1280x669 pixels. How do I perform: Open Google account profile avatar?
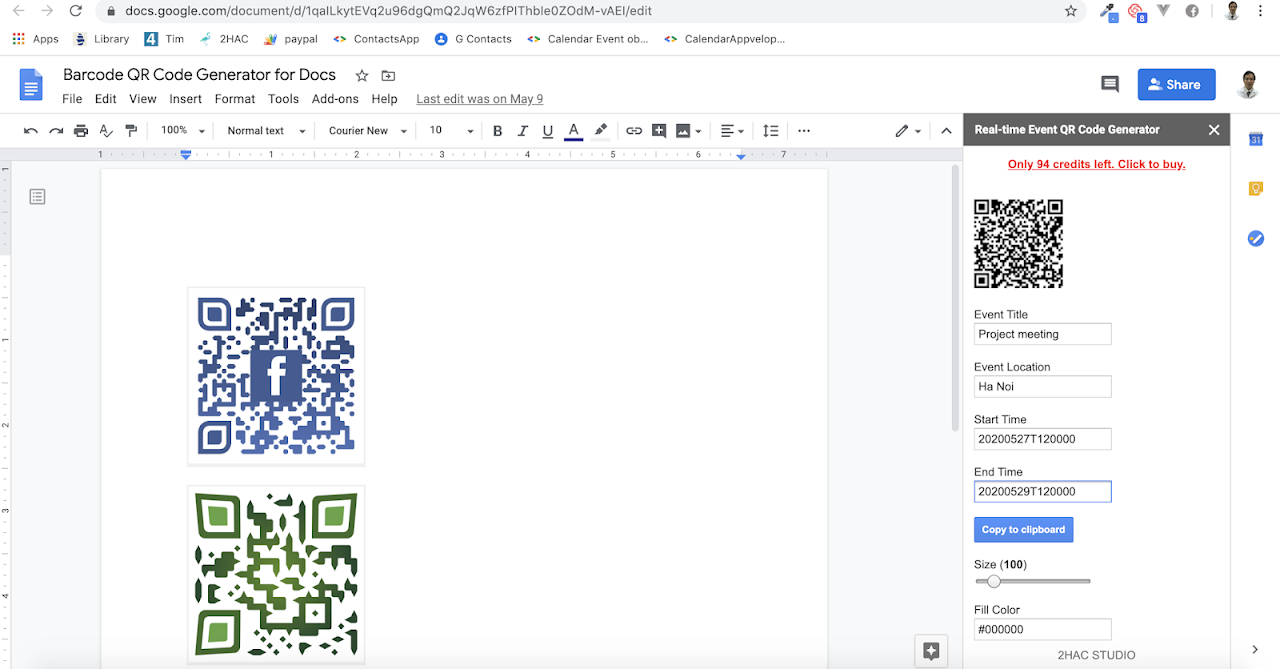(x=1247, y=84)
